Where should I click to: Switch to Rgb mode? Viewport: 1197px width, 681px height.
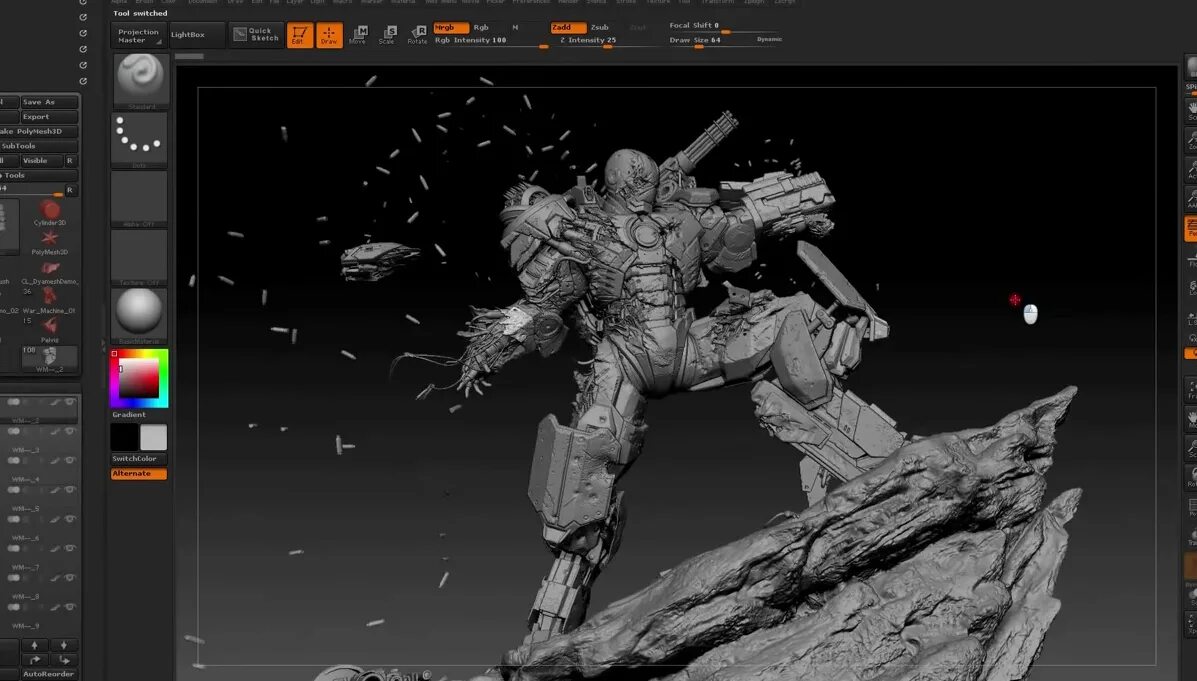pyautogui.click(x=481, y=27)
